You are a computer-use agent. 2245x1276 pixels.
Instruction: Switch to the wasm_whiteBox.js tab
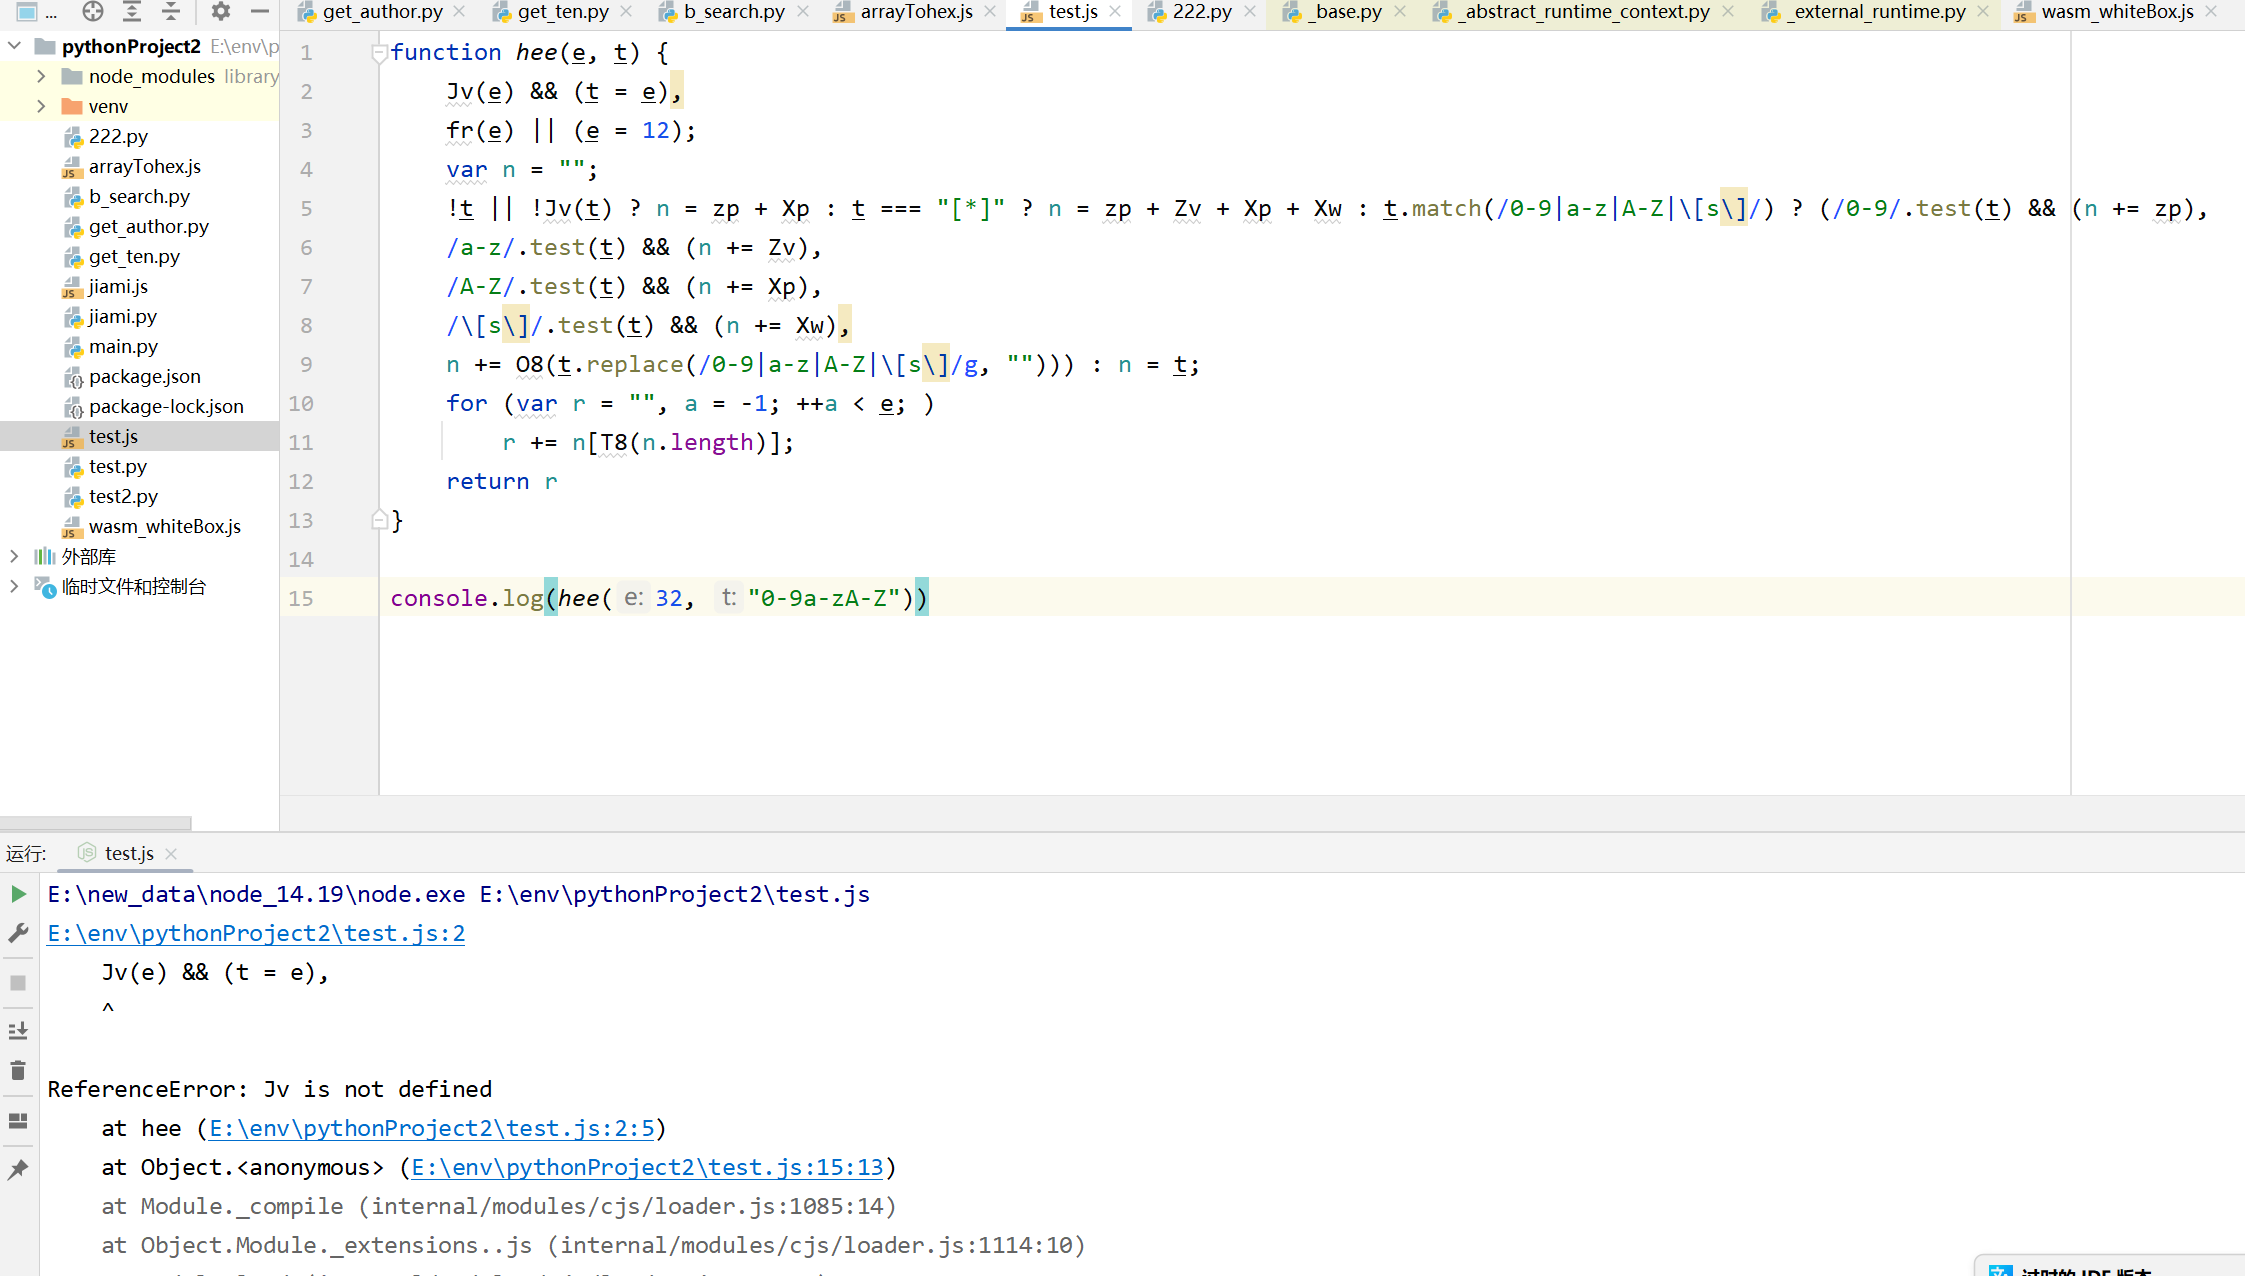pyautogui.click(x=2116, y=12)
